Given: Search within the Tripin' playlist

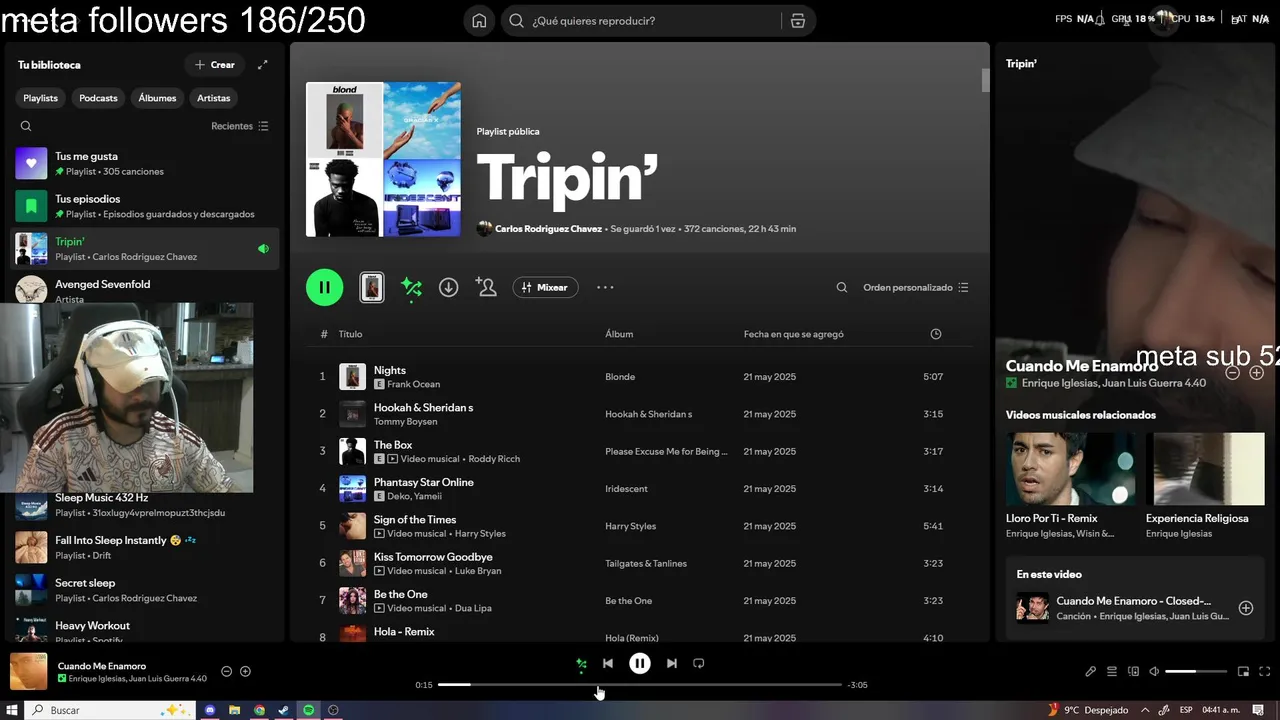Looking at the screenshot, I should tap(842, 287).
